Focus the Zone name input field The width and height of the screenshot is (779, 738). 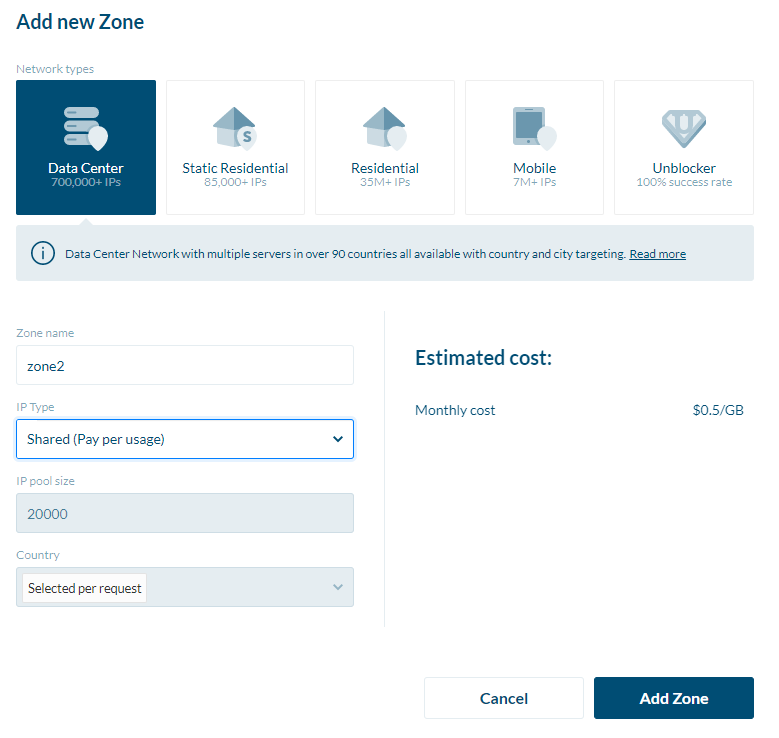coord(185,365)
